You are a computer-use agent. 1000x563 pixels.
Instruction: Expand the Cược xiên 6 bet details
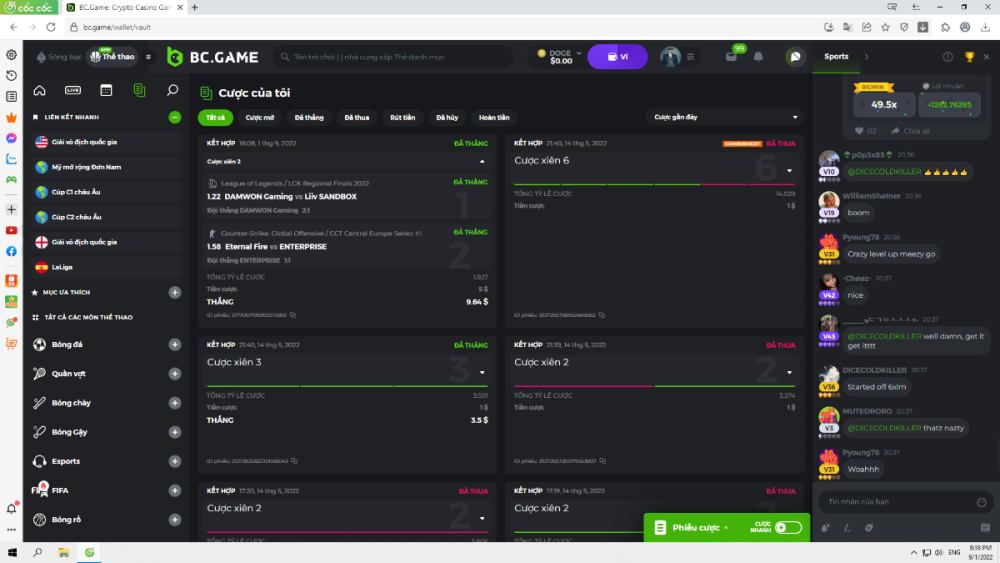[x=789, y=171]
